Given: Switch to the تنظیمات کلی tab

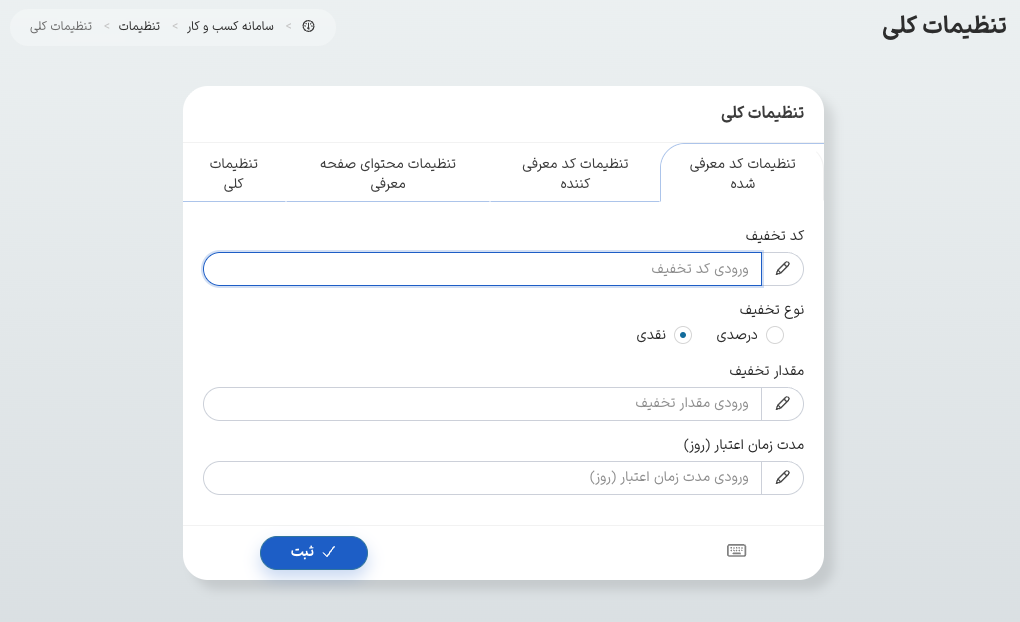Looking at the screenshot, I should [234, 172].
